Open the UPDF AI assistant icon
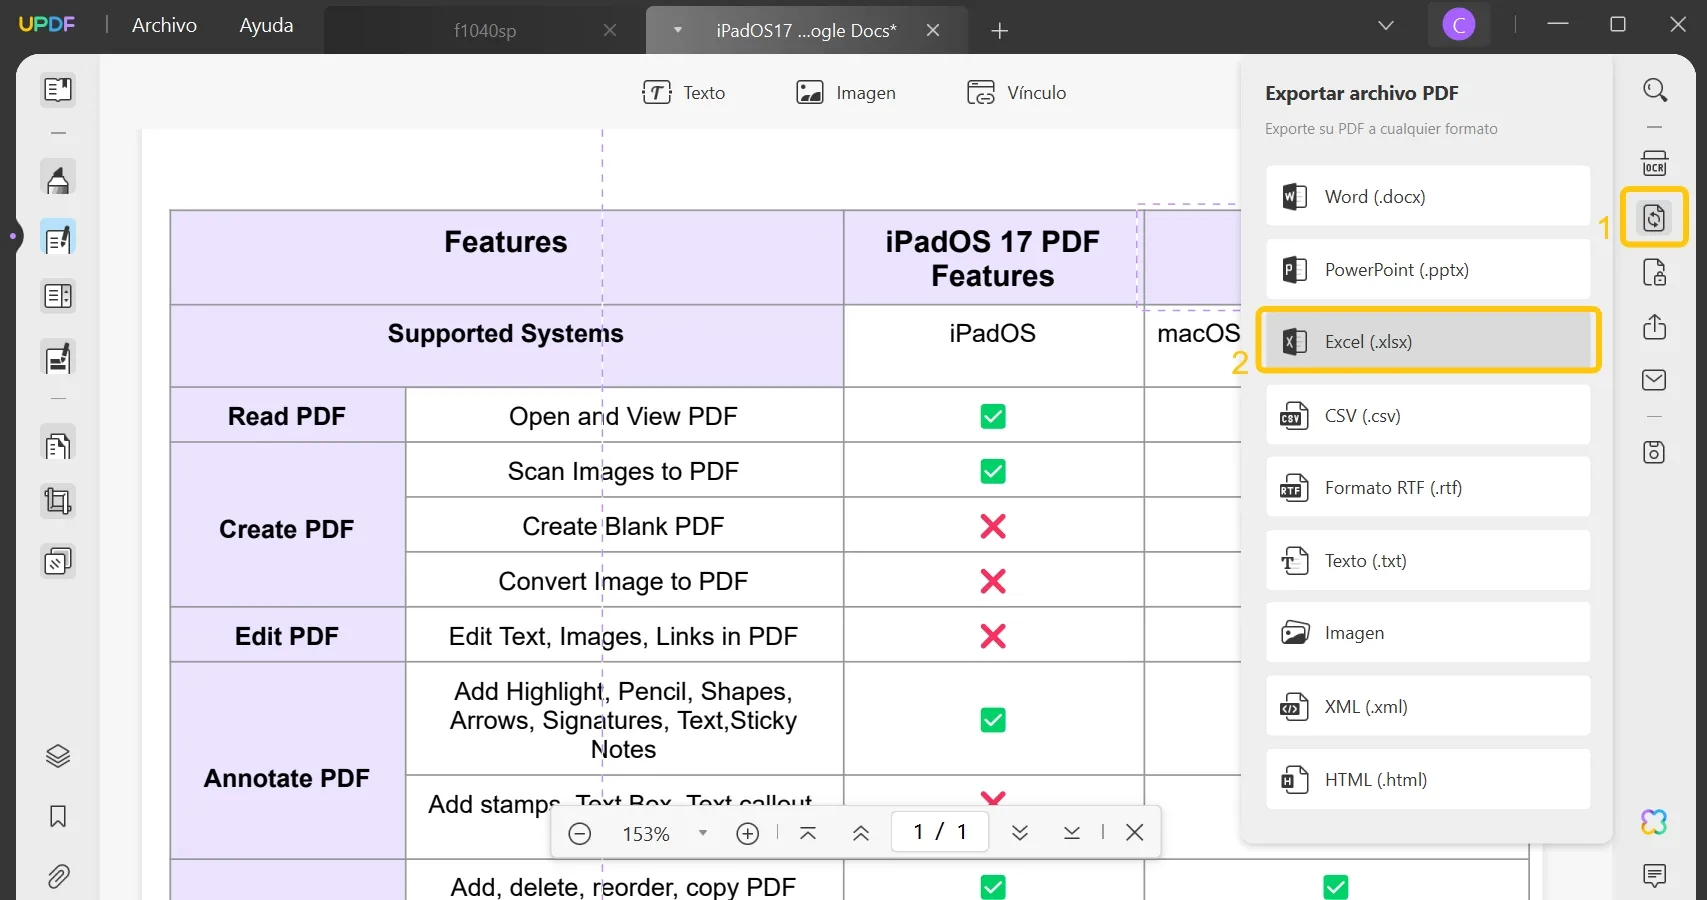 [x=1655, y=822]
